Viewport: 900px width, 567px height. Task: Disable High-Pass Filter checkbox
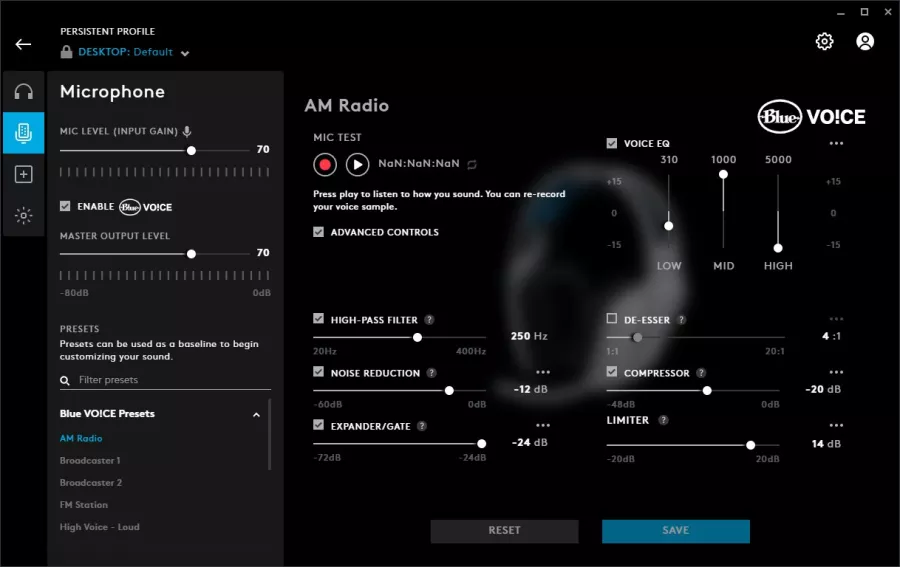[x=319, y=319]
